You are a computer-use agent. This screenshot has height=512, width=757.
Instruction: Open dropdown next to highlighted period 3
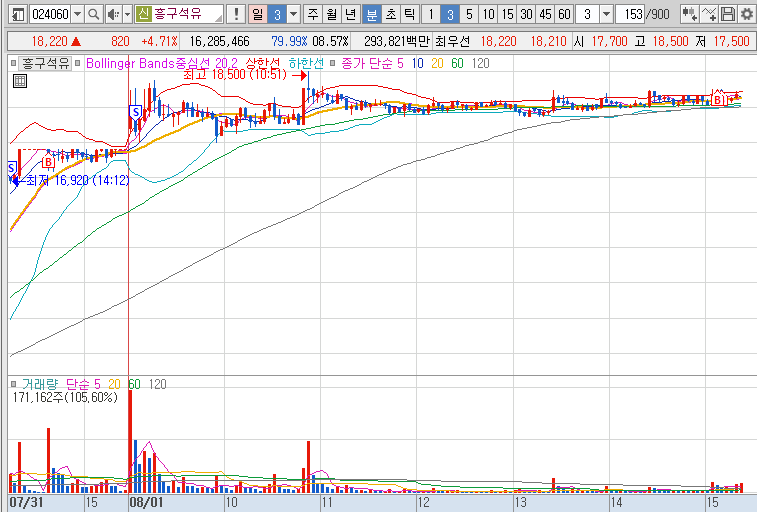point(294,14)
